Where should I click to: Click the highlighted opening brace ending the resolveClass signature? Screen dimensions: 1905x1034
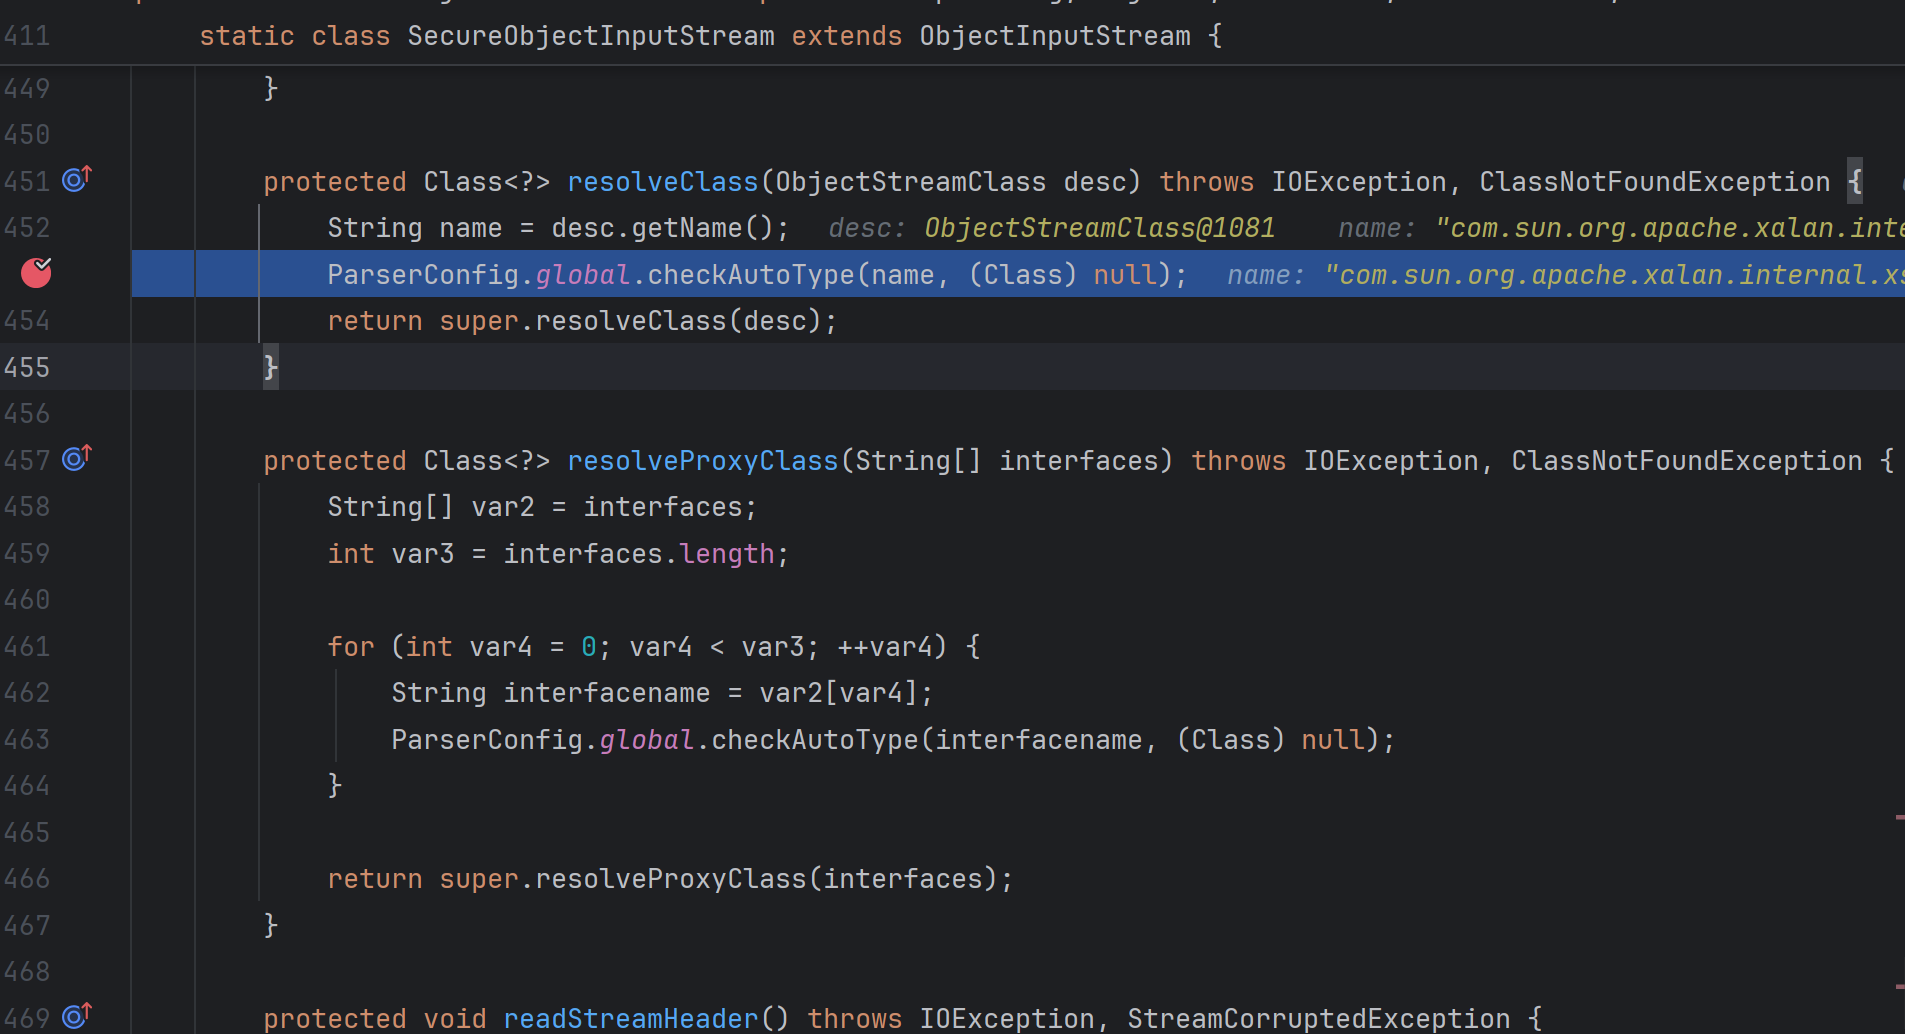(x=1854, y=182)
